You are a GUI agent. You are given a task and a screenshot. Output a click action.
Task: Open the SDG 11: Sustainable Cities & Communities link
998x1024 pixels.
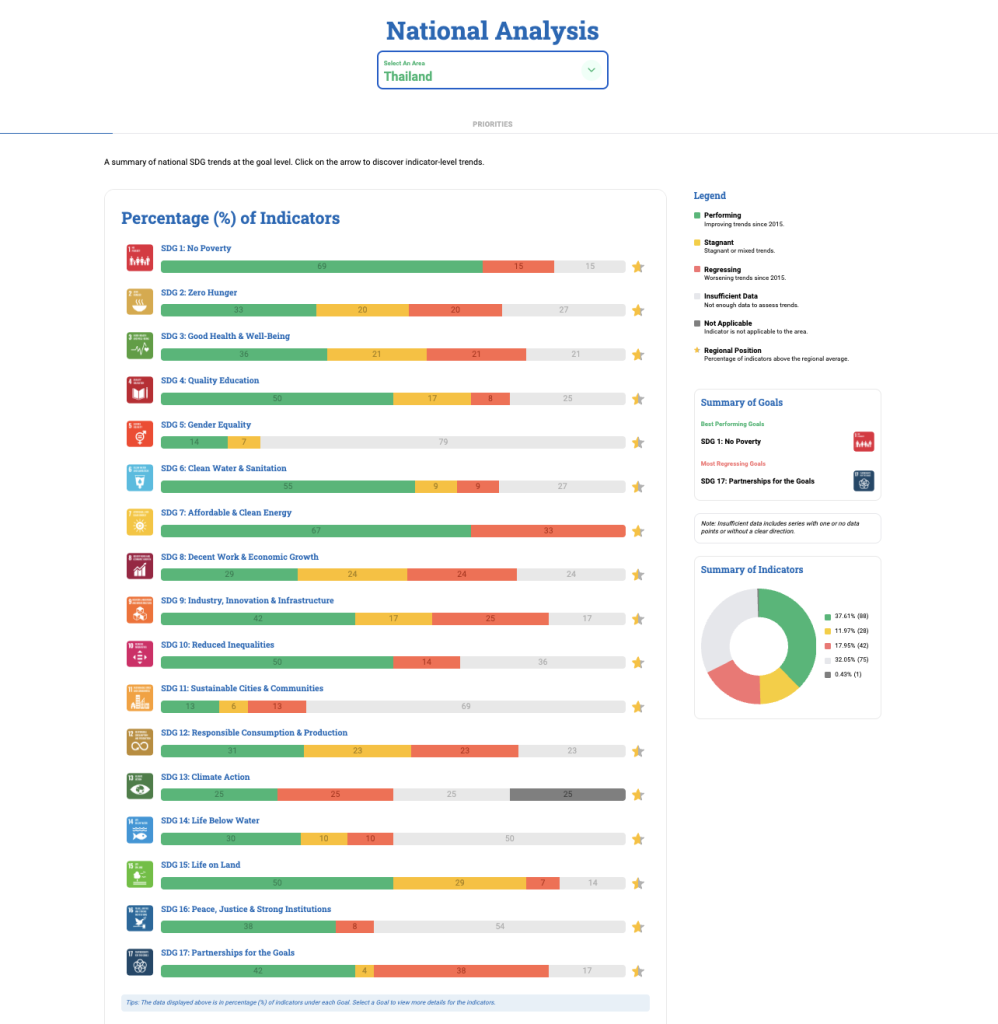coord(242,688)
